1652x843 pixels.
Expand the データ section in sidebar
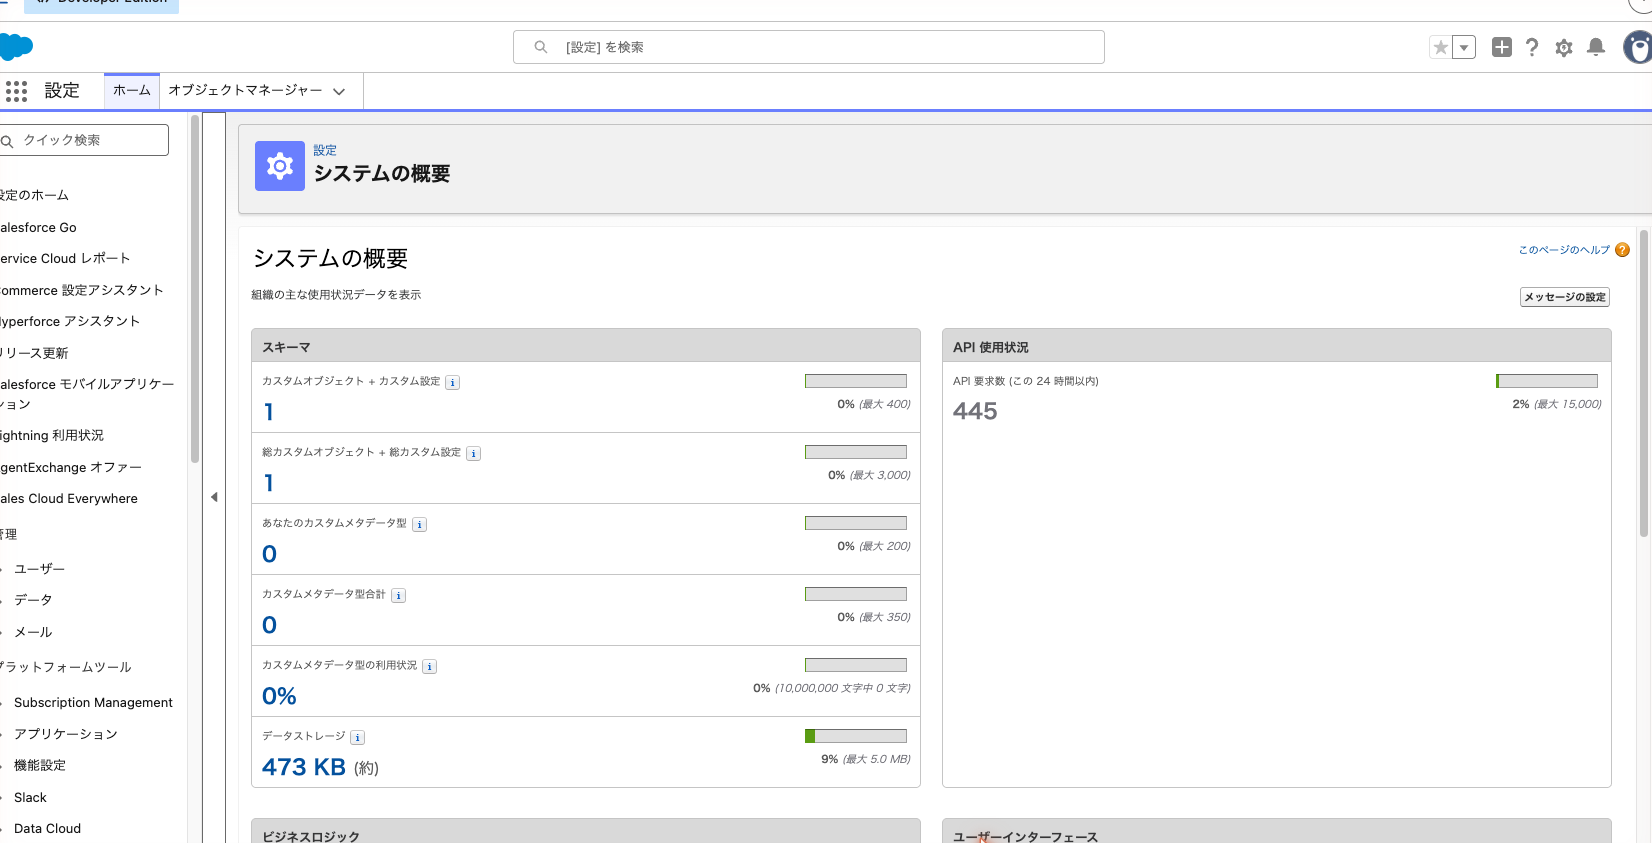[x=3, y=600]
